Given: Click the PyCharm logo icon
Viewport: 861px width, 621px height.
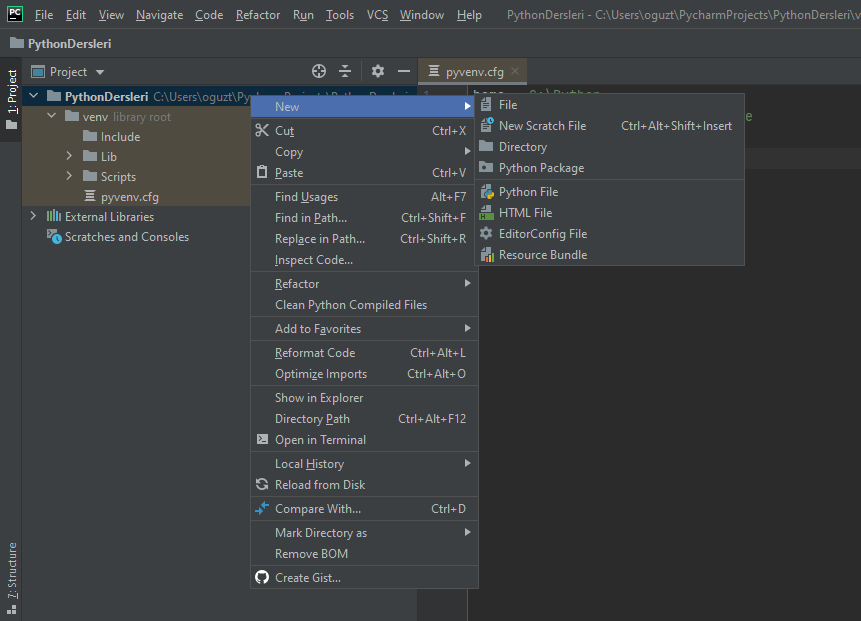Looking at the screenshot, I should 15,14.
